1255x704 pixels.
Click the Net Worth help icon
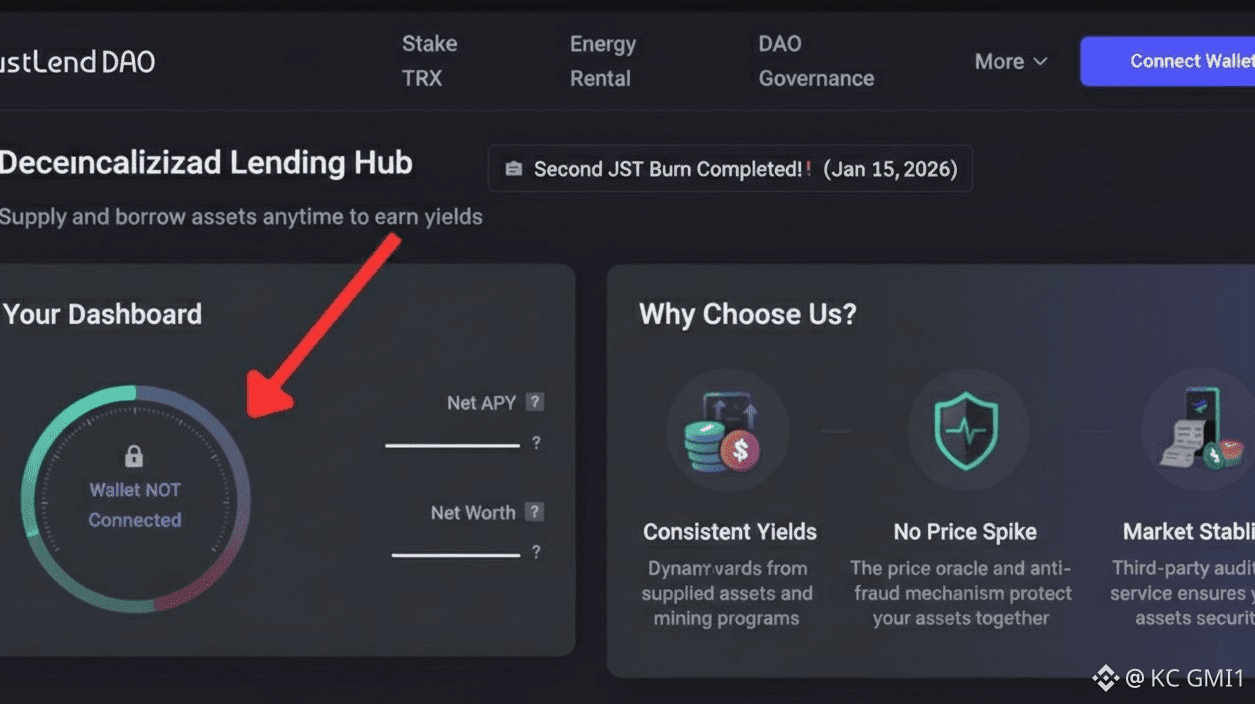pos(535,512)
